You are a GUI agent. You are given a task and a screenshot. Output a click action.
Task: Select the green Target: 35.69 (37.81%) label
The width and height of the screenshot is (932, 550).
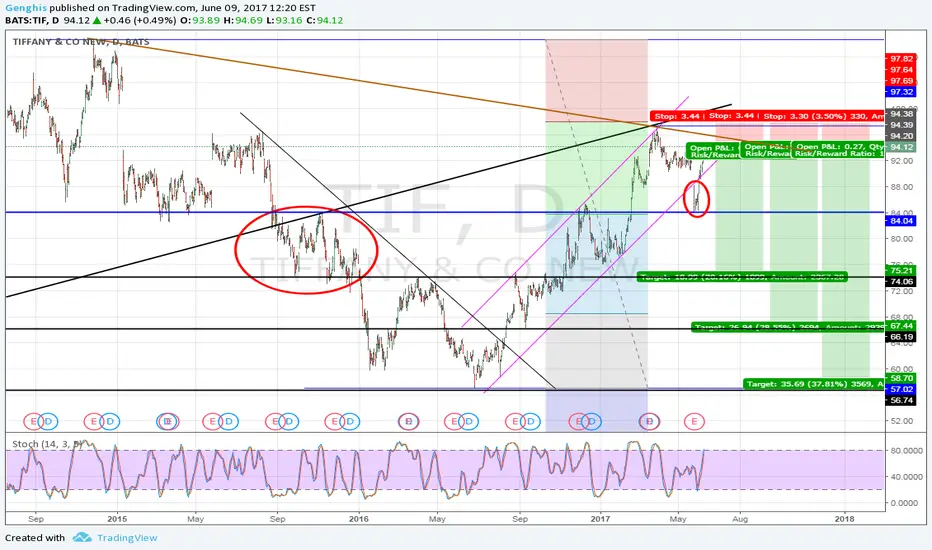(814, 384)
